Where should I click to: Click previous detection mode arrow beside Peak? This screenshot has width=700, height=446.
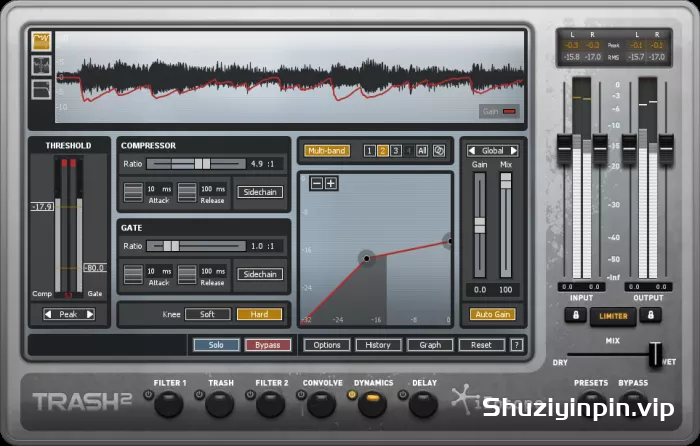(48, 314)
